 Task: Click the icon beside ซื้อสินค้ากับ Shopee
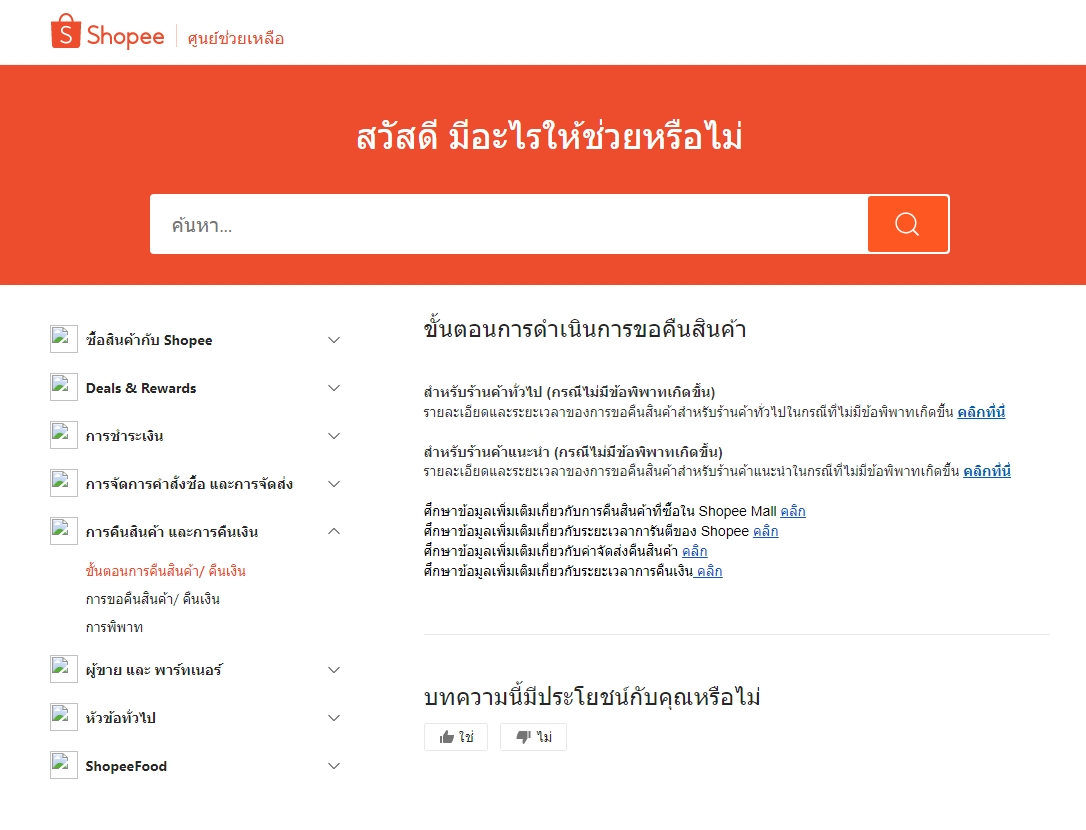(64, 339)
